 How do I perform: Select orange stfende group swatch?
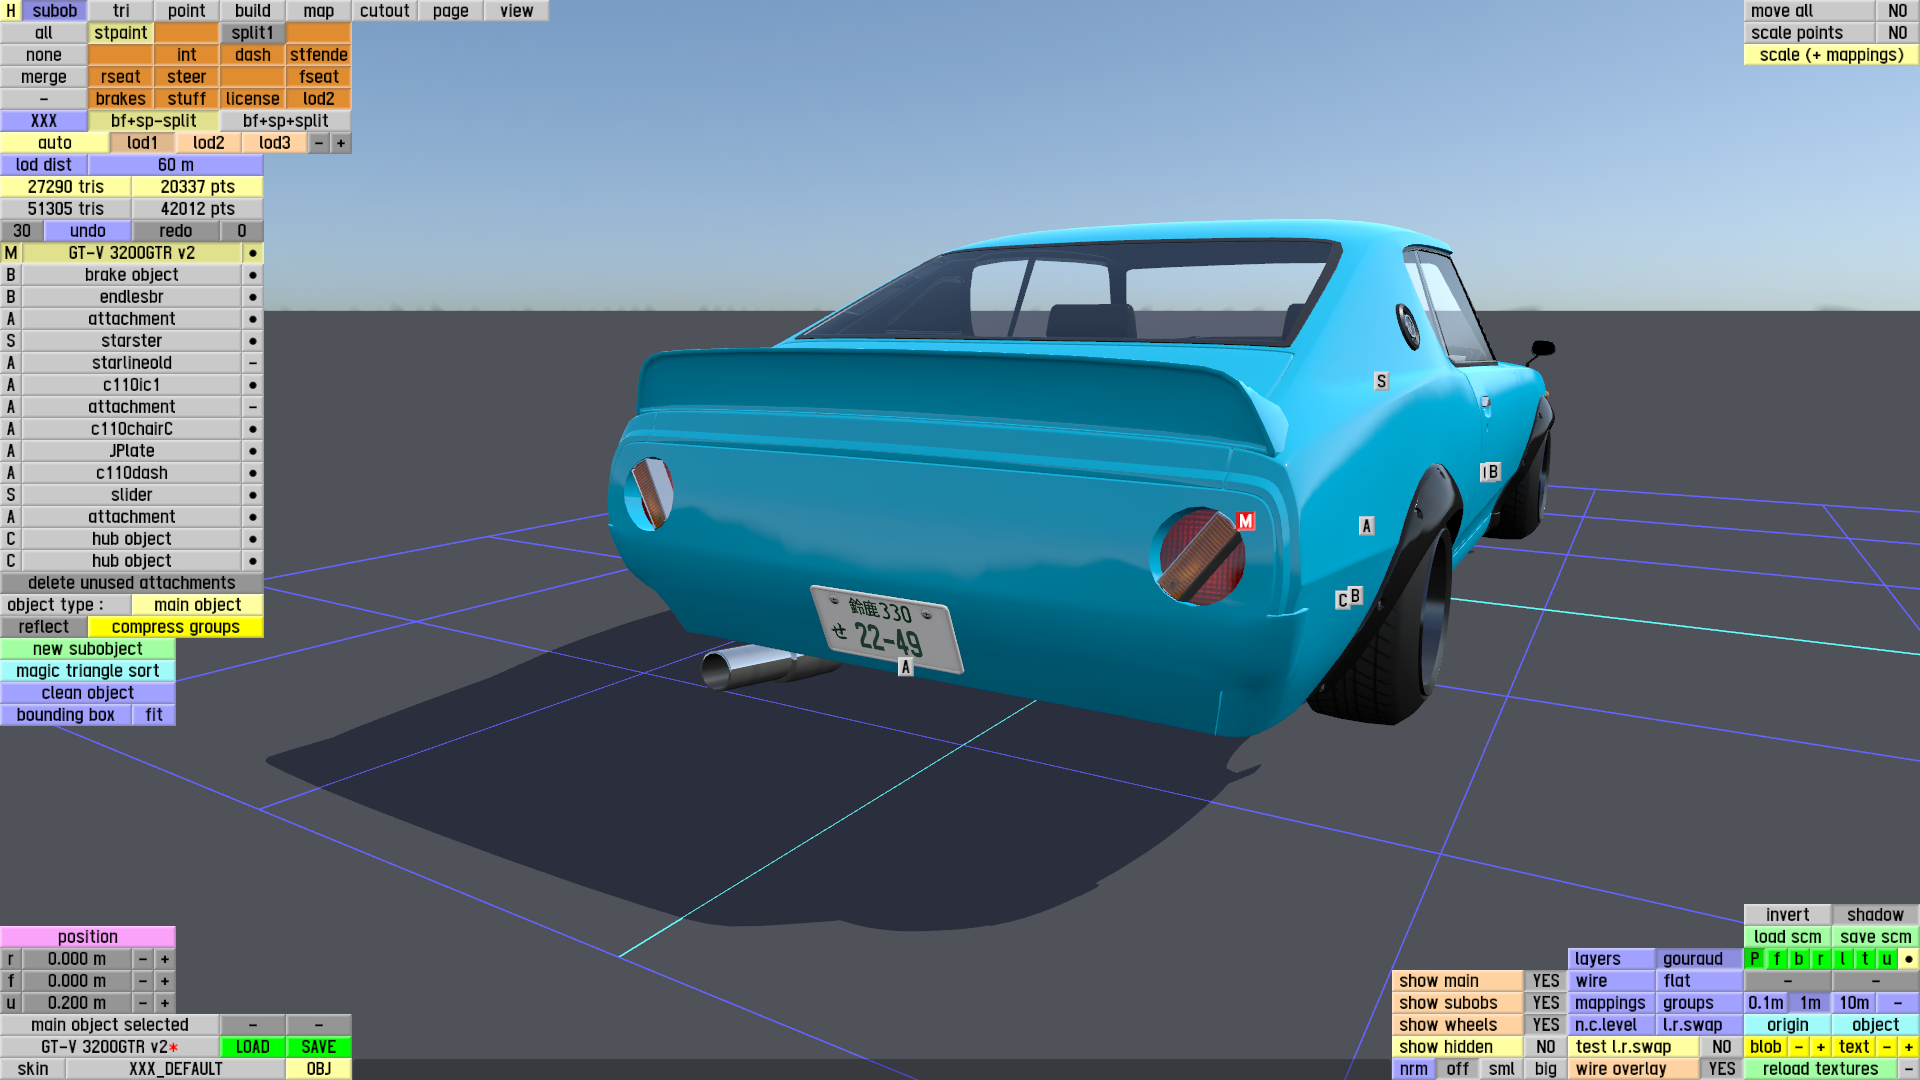pos(318,55)
